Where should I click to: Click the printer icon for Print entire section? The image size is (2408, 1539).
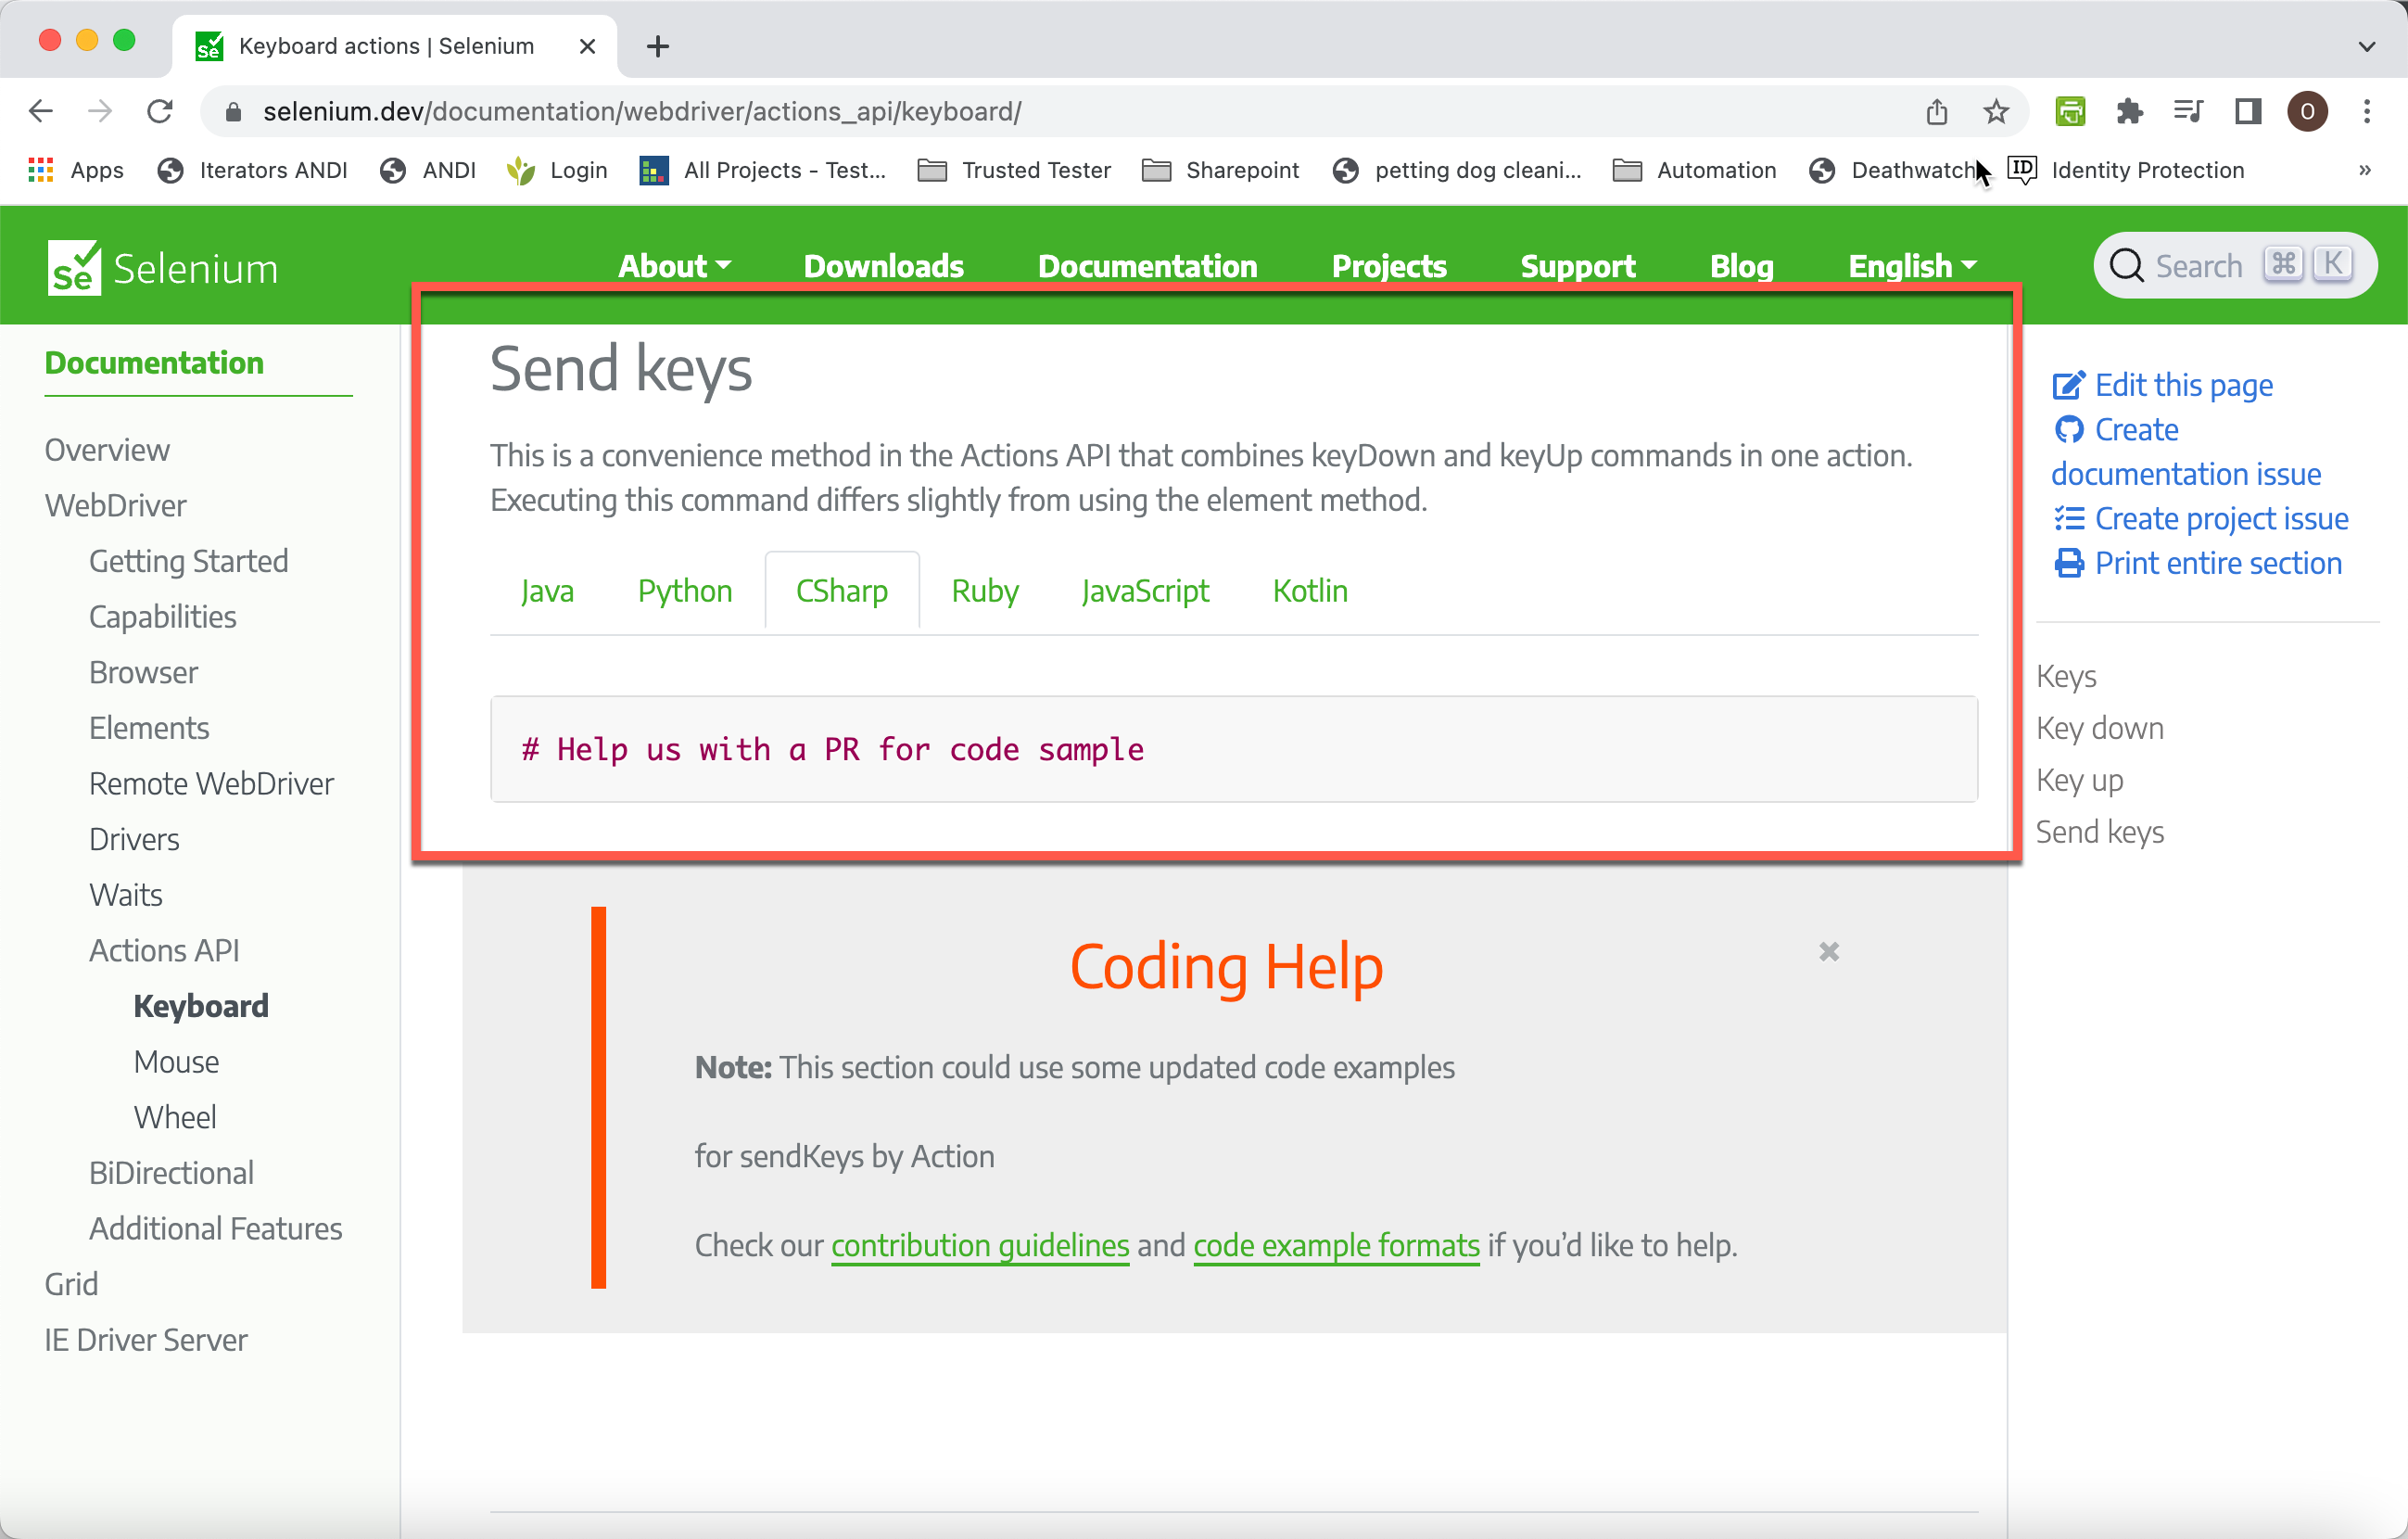click(x=2069, y=563)
